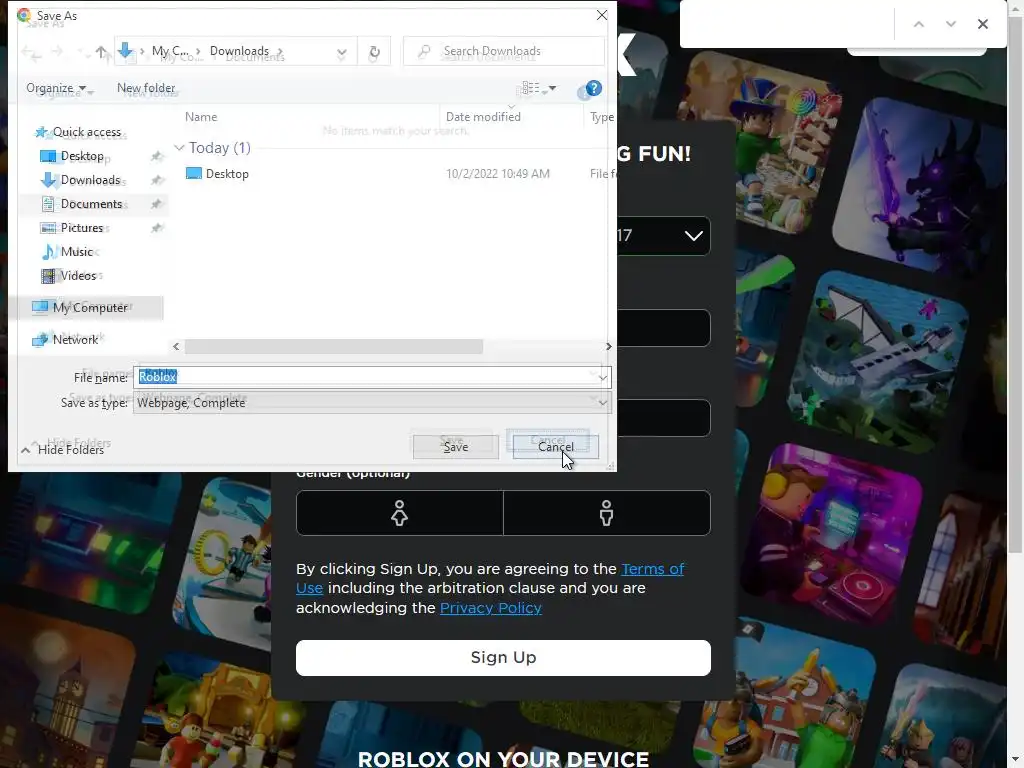Click My Computer breadcrumb segment

(x=170, y=51)
